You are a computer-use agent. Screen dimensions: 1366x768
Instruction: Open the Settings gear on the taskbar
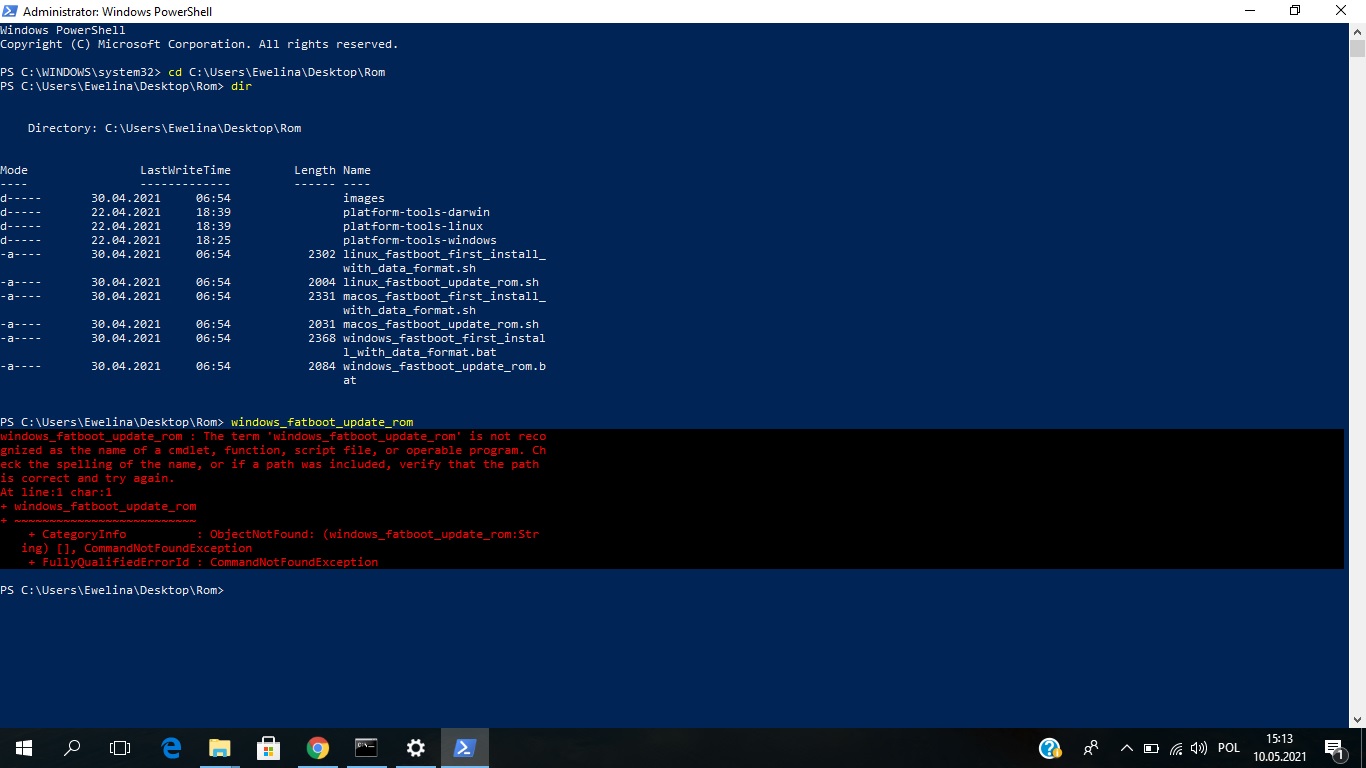click(x=415, y=748)
